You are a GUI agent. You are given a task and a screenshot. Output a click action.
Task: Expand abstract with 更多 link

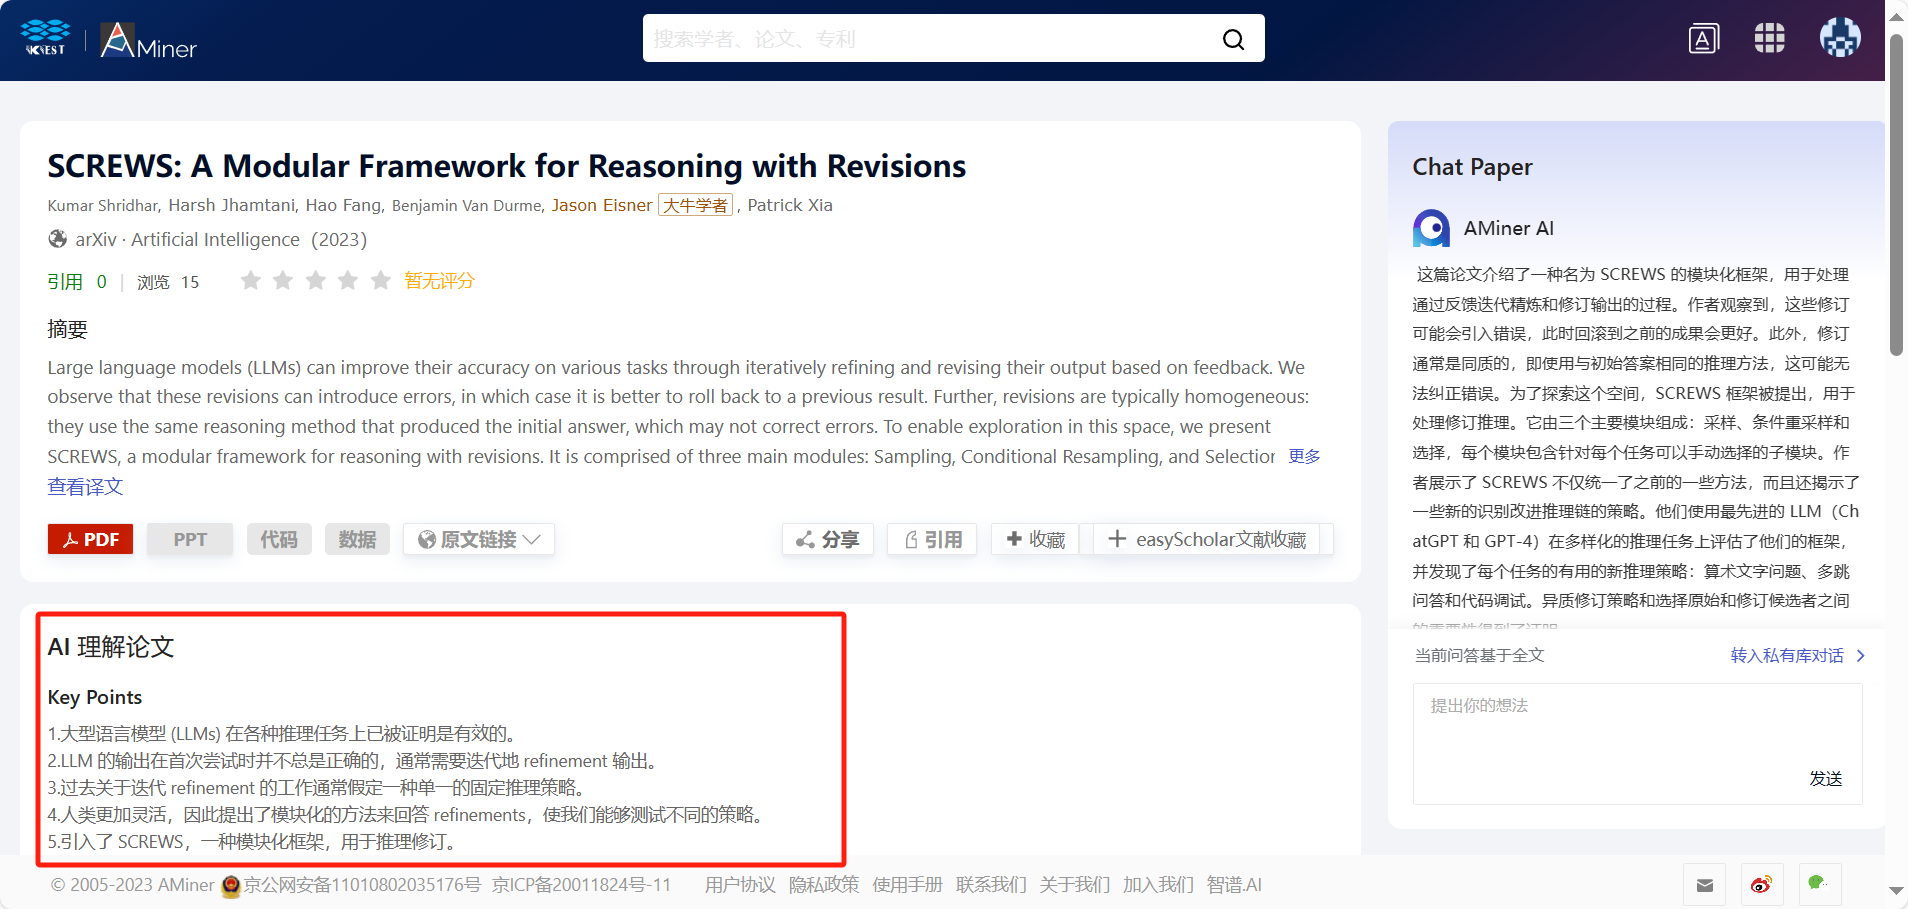coord(1304,456)
